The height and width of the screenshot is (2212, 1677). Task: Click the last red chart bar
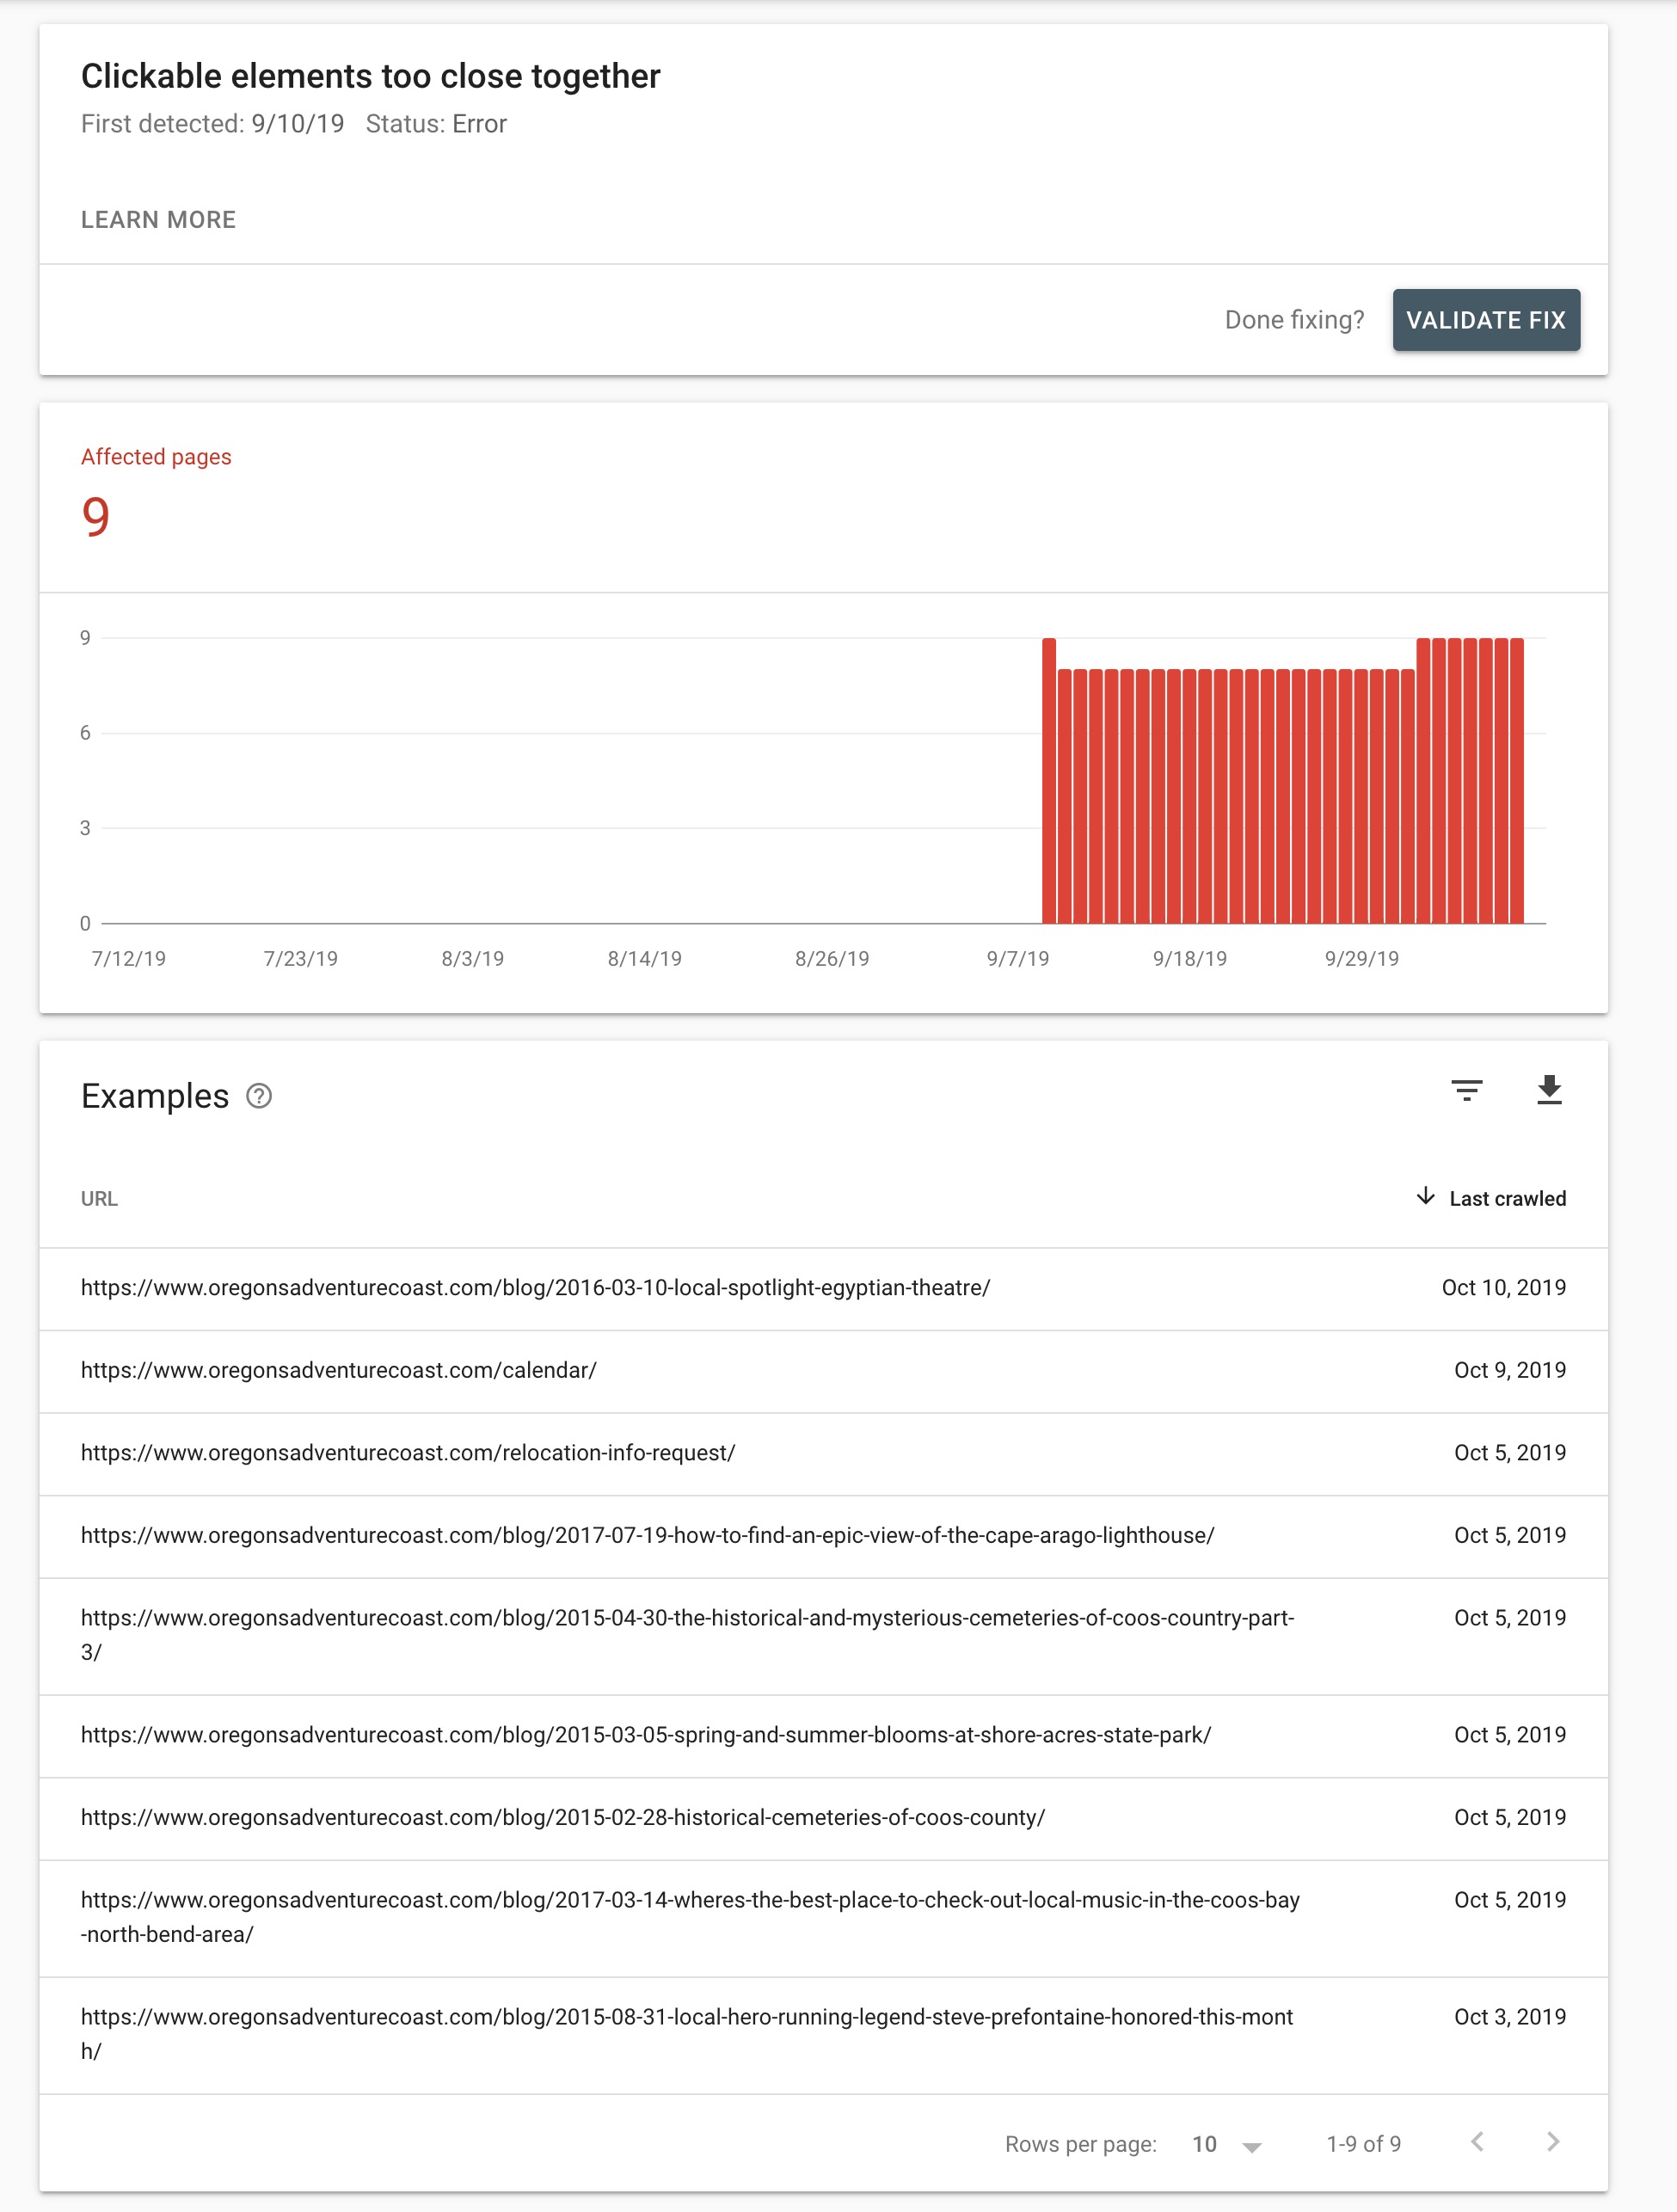click(x=1517, y=780)
